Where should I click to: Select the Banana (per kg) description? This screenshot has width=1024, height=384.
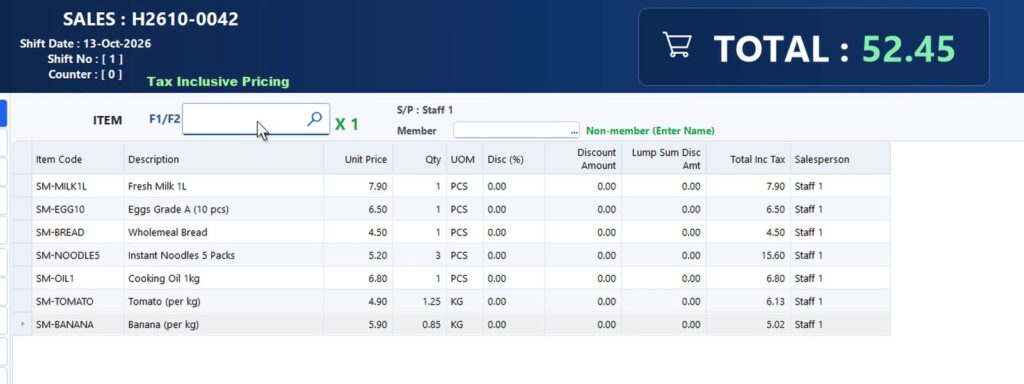(223, 324)
